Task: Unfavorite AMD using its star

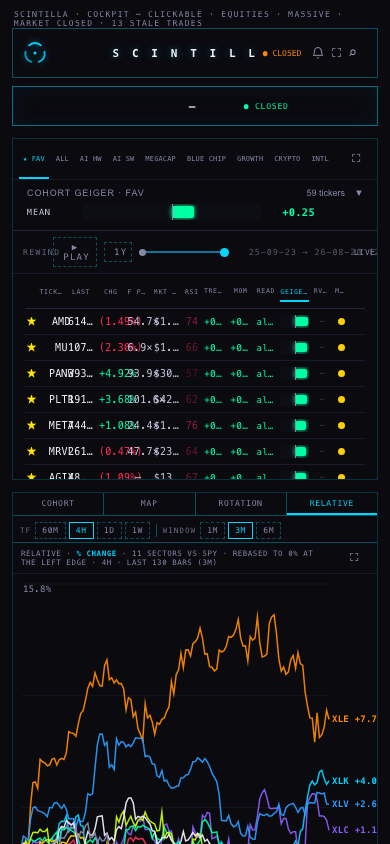Action: pos(31,321)
